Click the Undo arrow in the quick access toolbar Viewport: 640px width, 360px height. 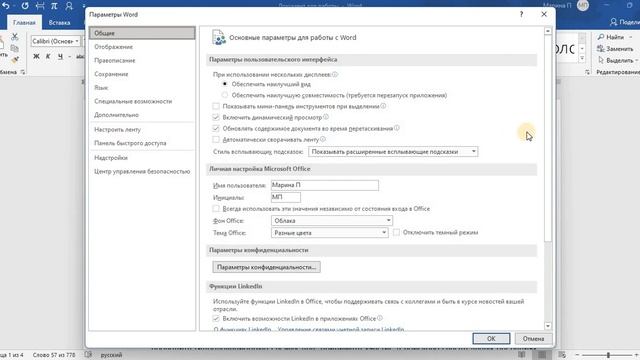tap(5, 6)
